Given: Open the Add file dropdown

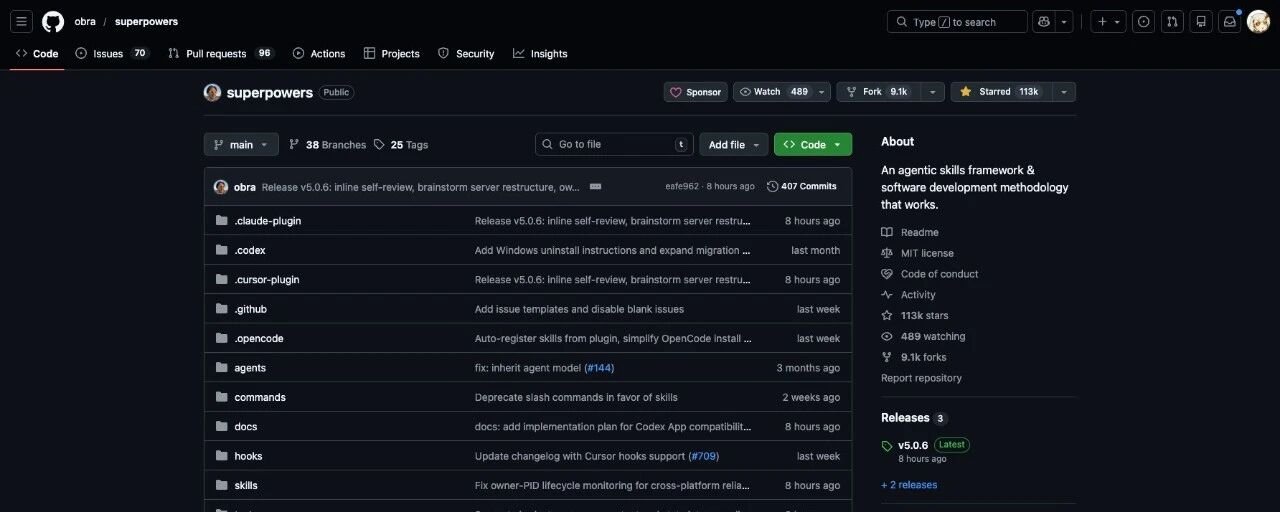Looking at the screenshot, I should [x=734, y=144].
